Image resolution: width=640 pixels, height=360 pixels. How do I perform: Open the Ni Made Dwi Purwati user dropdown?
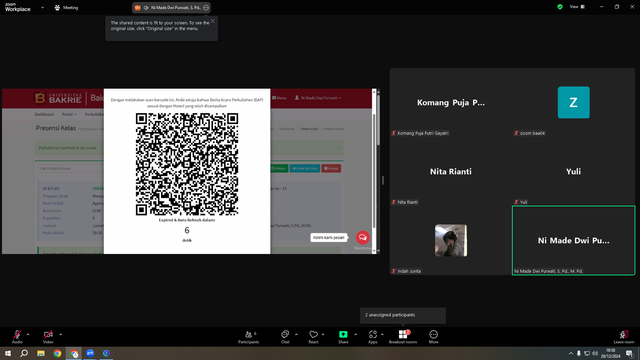318,98
